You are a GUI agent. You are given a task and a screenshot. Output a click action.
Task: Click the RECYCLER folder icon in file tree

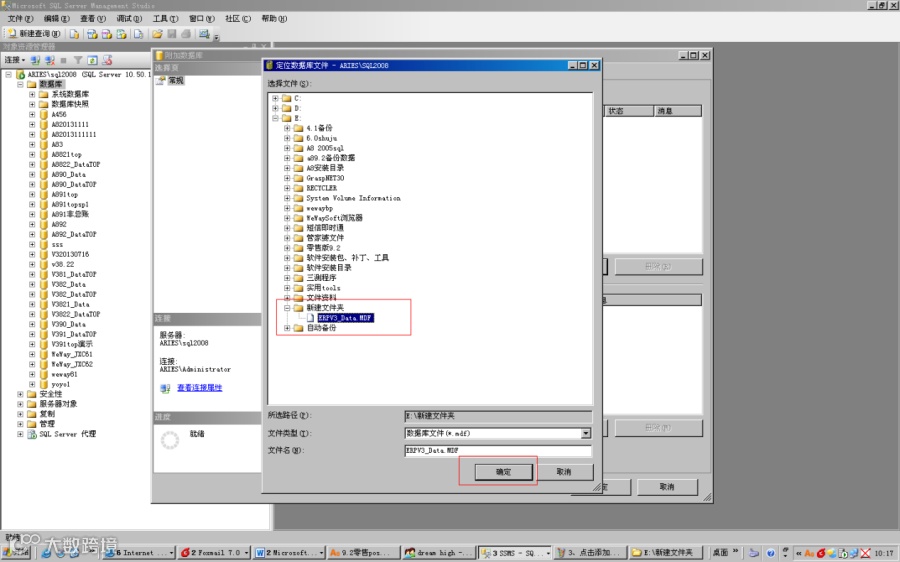pos(298,188)
